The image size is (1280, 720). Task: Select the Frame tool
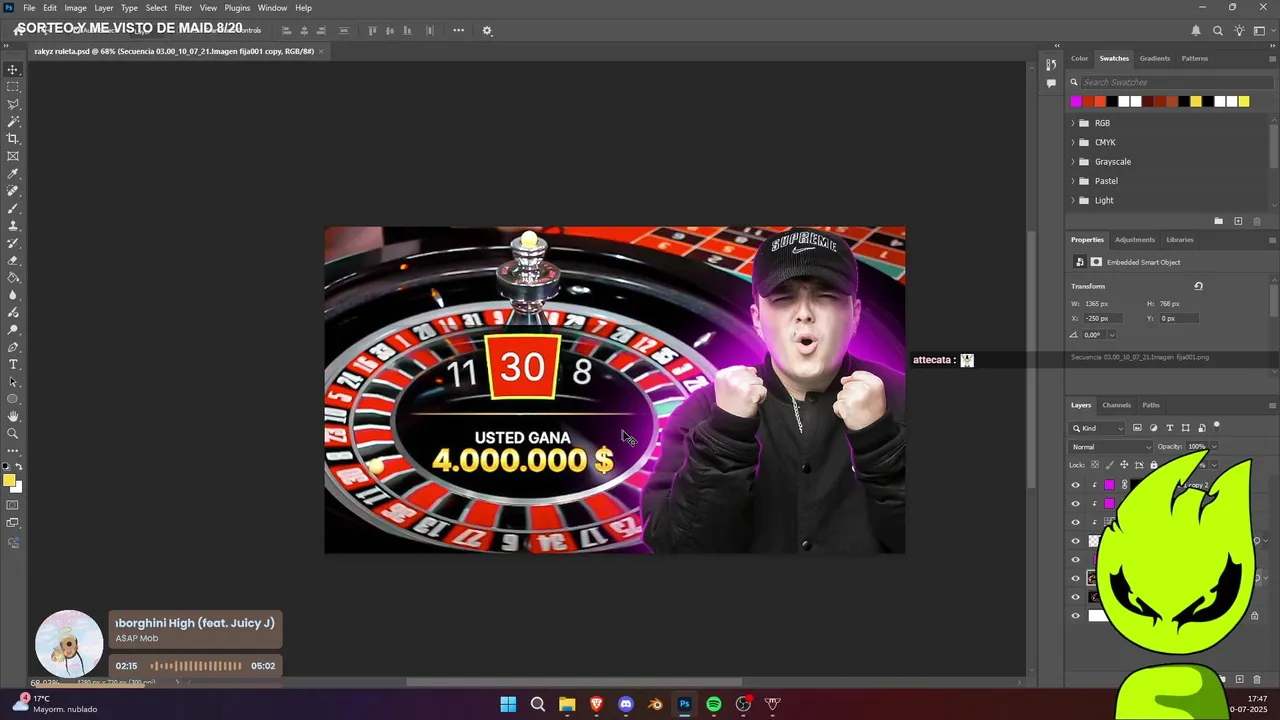pos(13,156)
